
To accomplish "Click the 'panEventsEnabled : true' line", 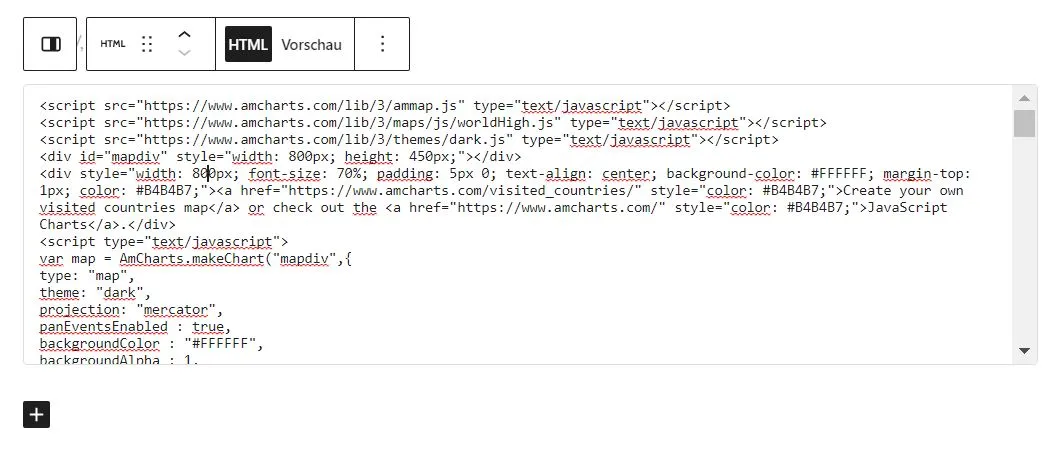I will point(135,327).
